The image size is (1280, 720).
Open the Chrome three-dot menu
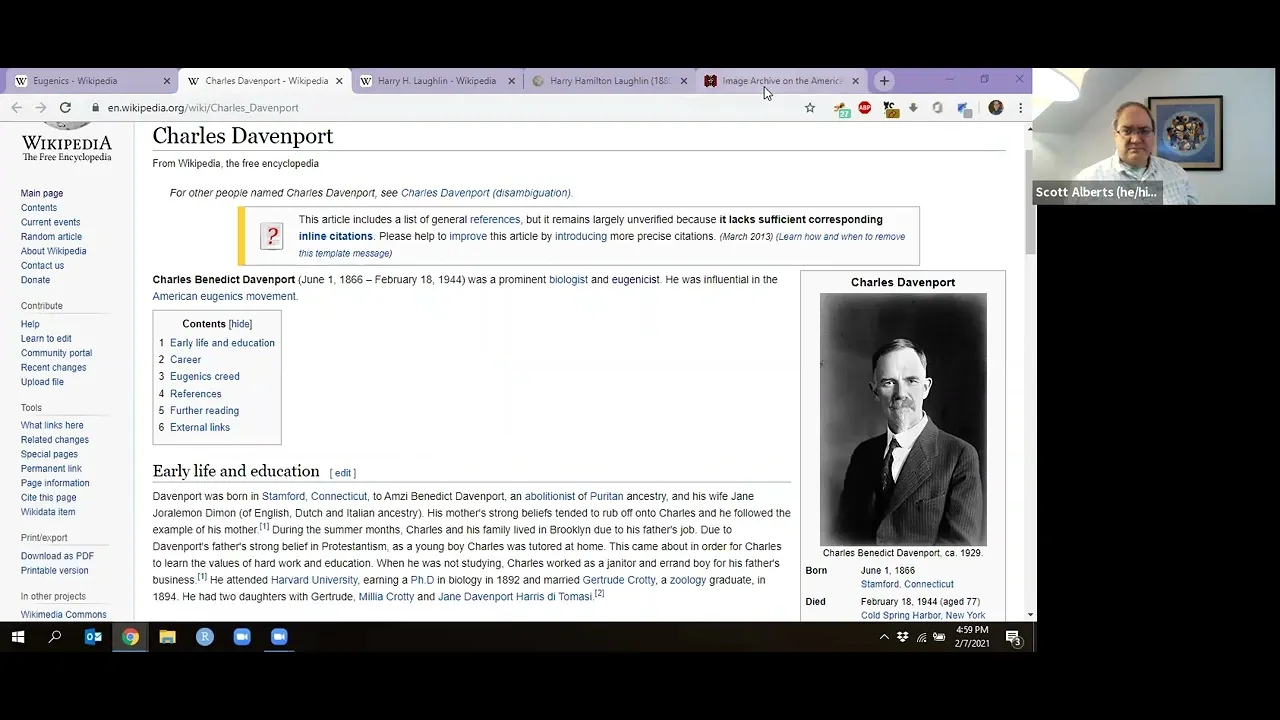point(1020,107)
